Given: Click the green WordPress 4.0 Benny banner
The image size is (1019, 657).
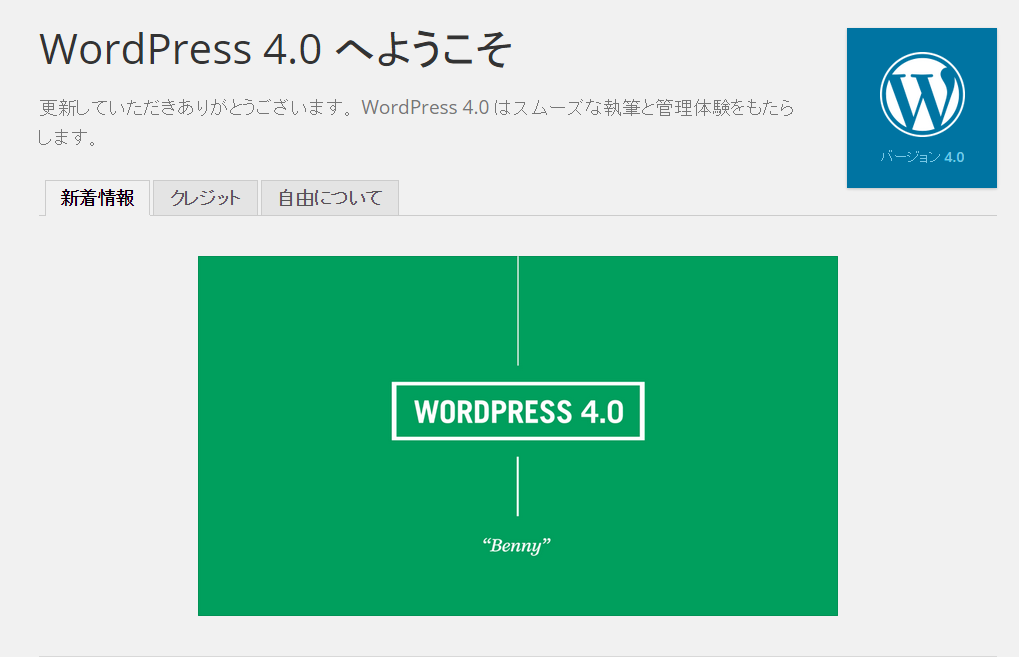Looking at the screenshot, I should [x=518, y=436].
